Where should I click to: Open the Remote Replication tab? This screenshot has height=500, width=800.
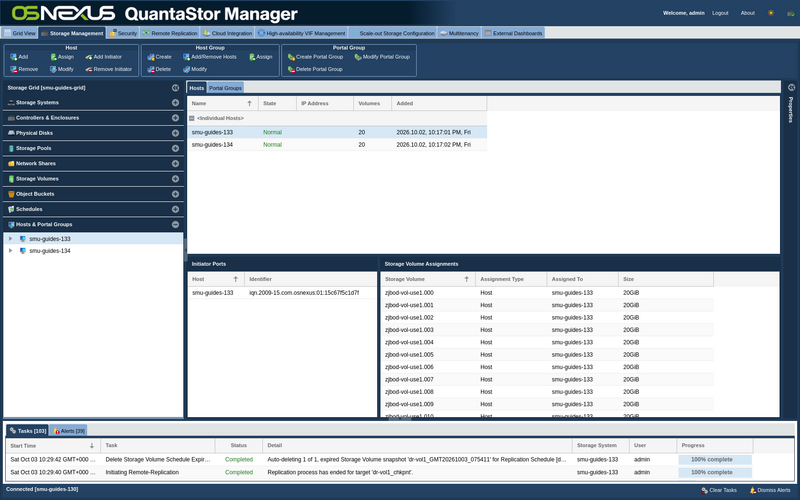click(170, 33)
